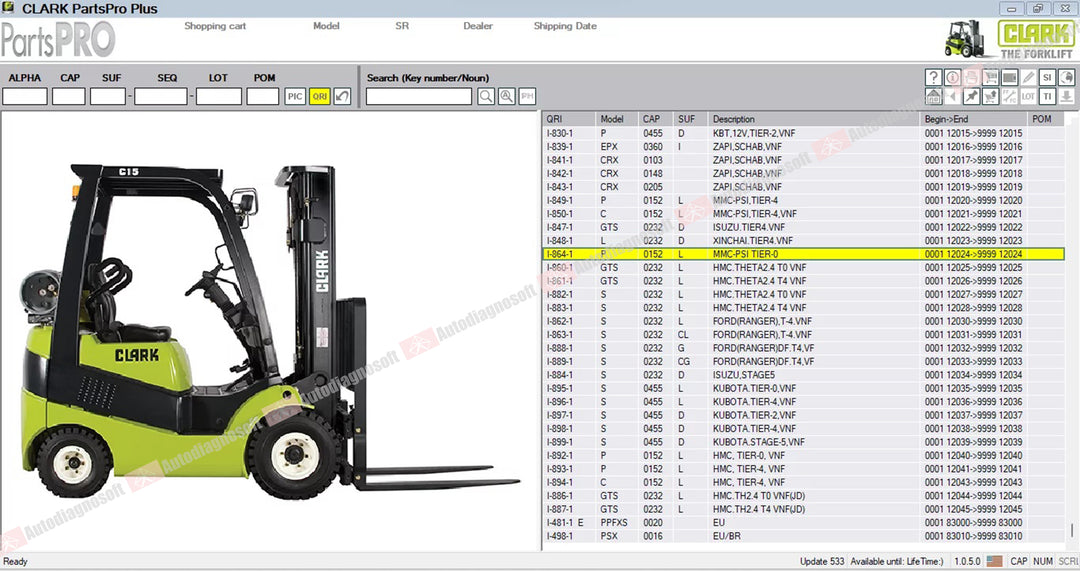
Task: Click the flag icon in the status bar
Action: click(x=994, y=561)
